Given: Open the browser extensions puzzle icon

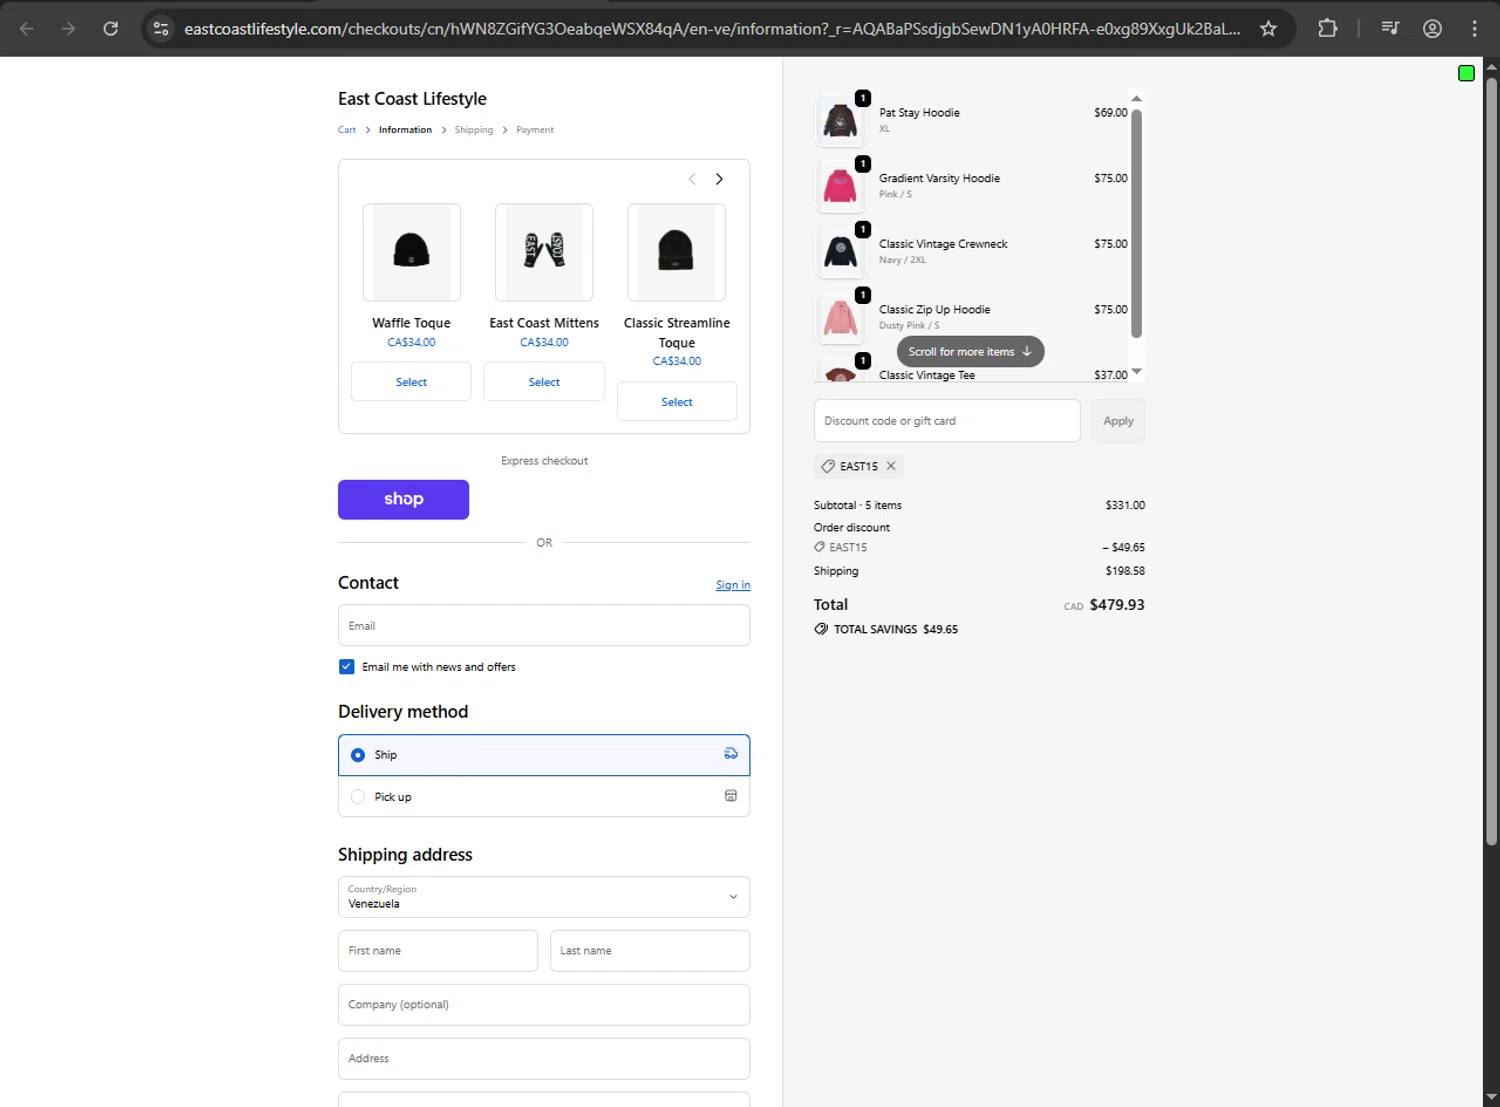Looking at the screenshot, I should (x=1327, y=28).
